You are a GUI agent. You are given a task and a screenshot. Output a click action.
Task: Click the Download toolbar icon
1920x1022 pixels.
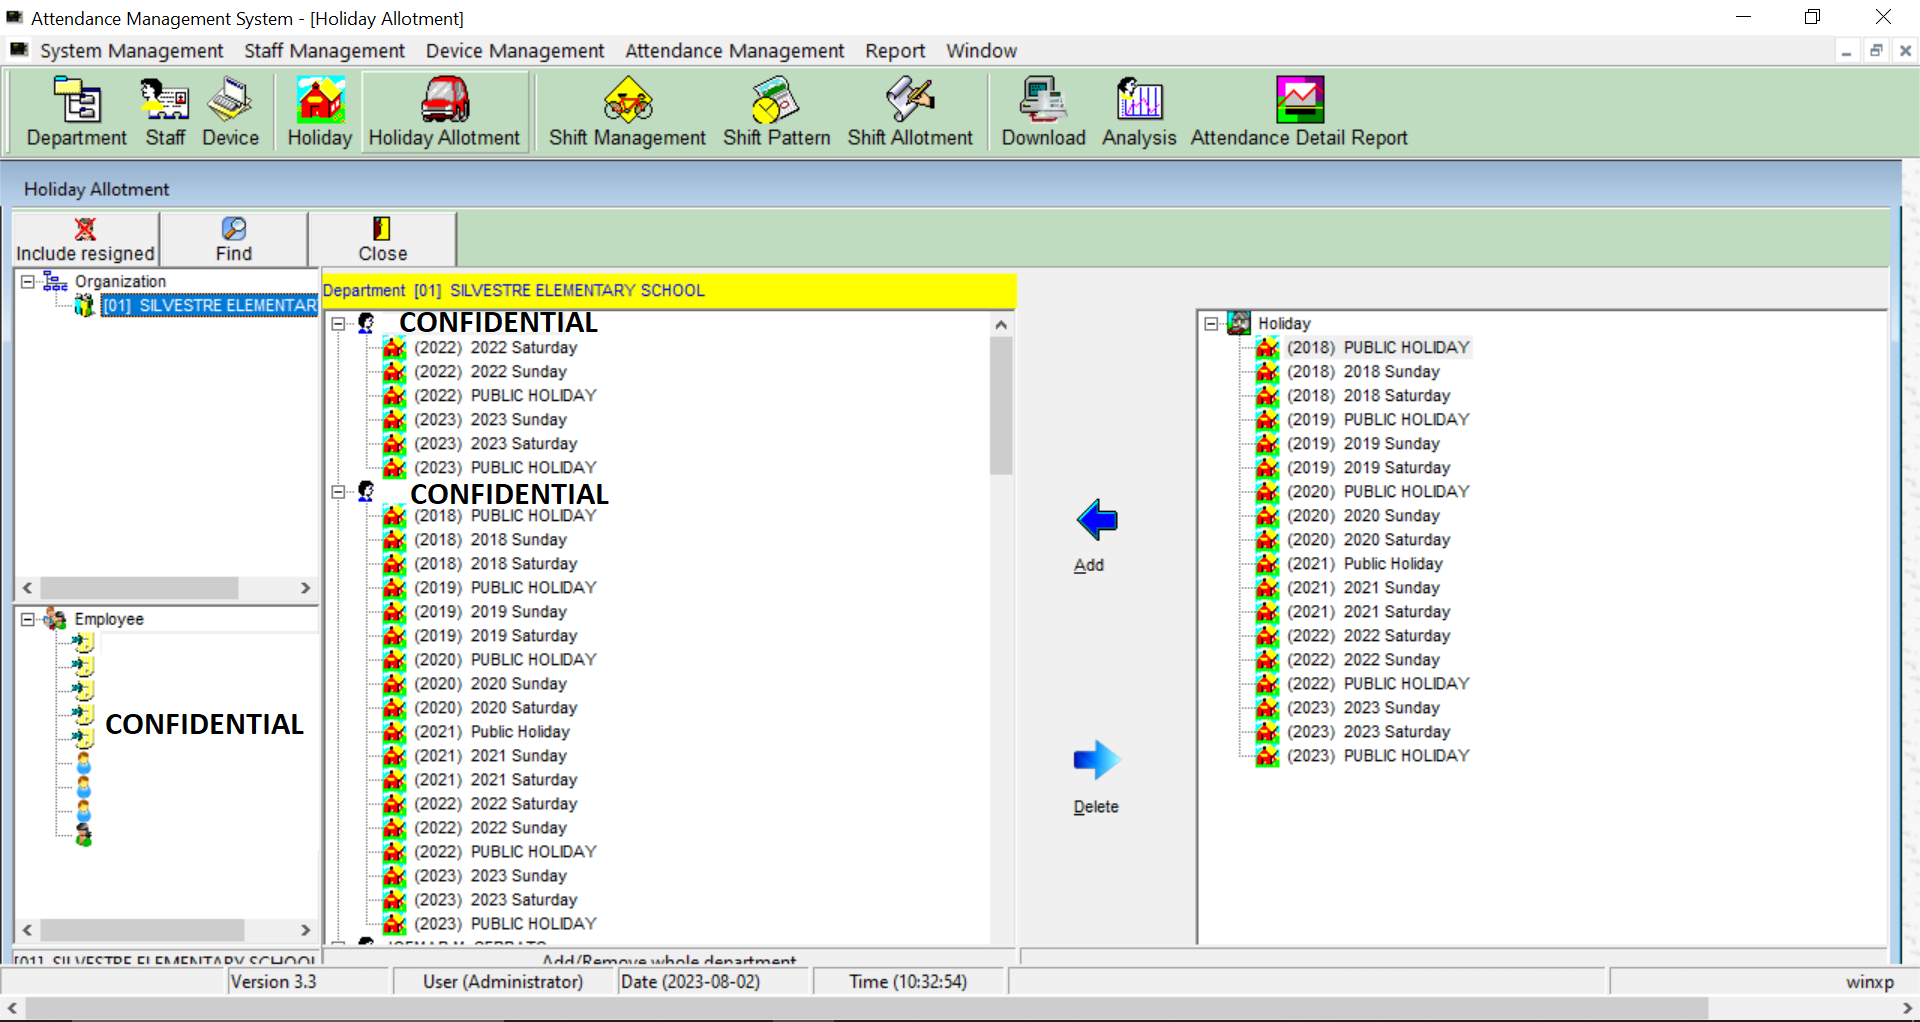[x=1043, y=112]
